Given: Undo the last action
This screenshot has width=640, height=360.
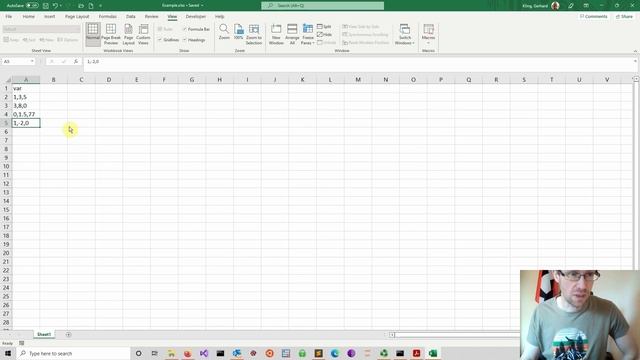Looking at the screenshot, I should pyautogui.click(x=55, y=6).
